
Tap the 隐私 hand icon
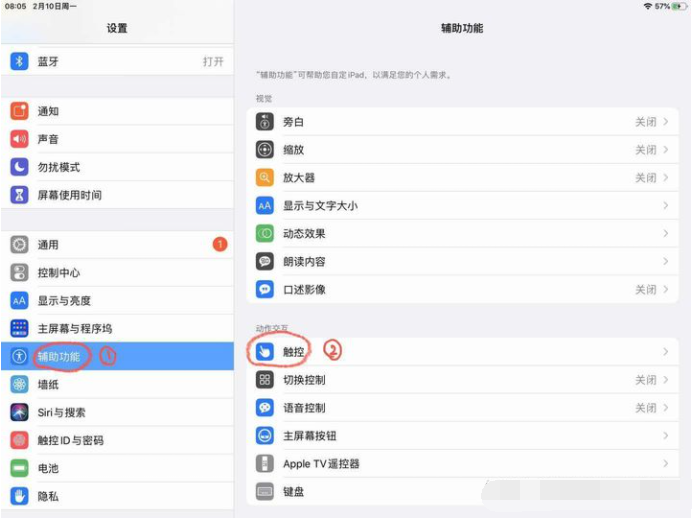click(19, 496)
